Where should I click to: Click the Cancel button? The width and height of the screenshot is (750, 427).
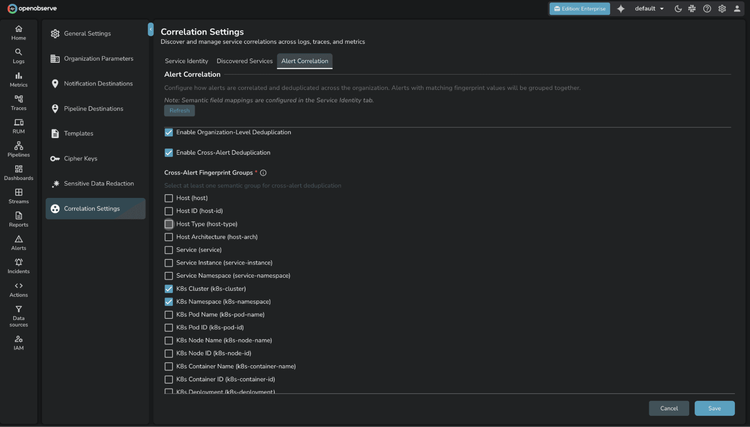point(669,408)
